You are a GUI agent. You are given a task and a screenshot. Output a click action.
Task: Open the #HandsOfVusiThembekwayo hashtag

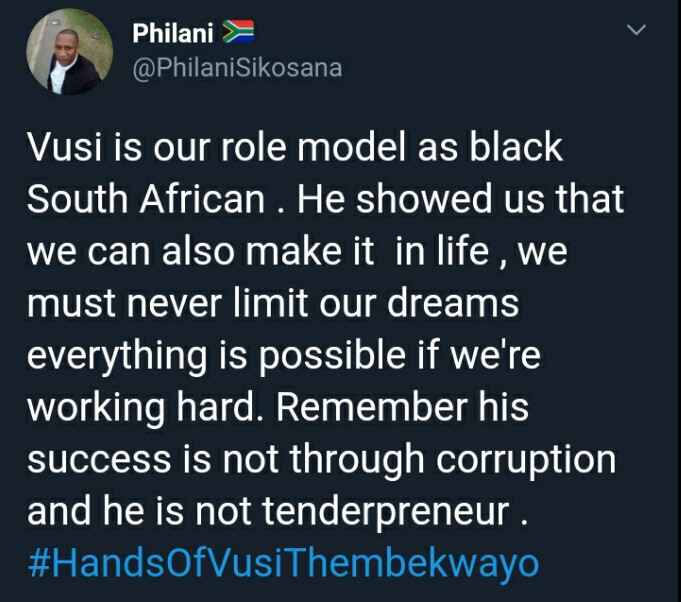[284, 563]
